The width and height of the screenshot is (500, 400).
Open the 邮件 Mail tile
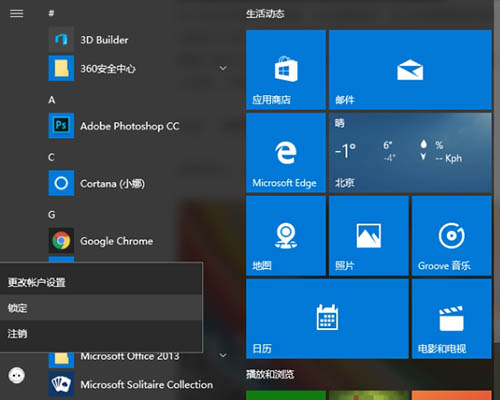point(410,70)
